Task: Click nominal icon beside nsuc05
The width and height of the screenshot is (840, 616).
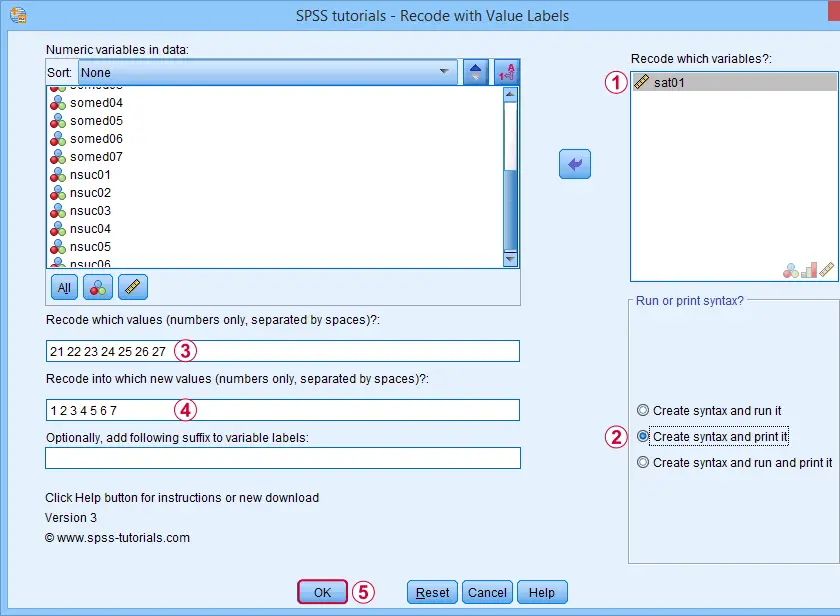Action: tap(58, 247)
